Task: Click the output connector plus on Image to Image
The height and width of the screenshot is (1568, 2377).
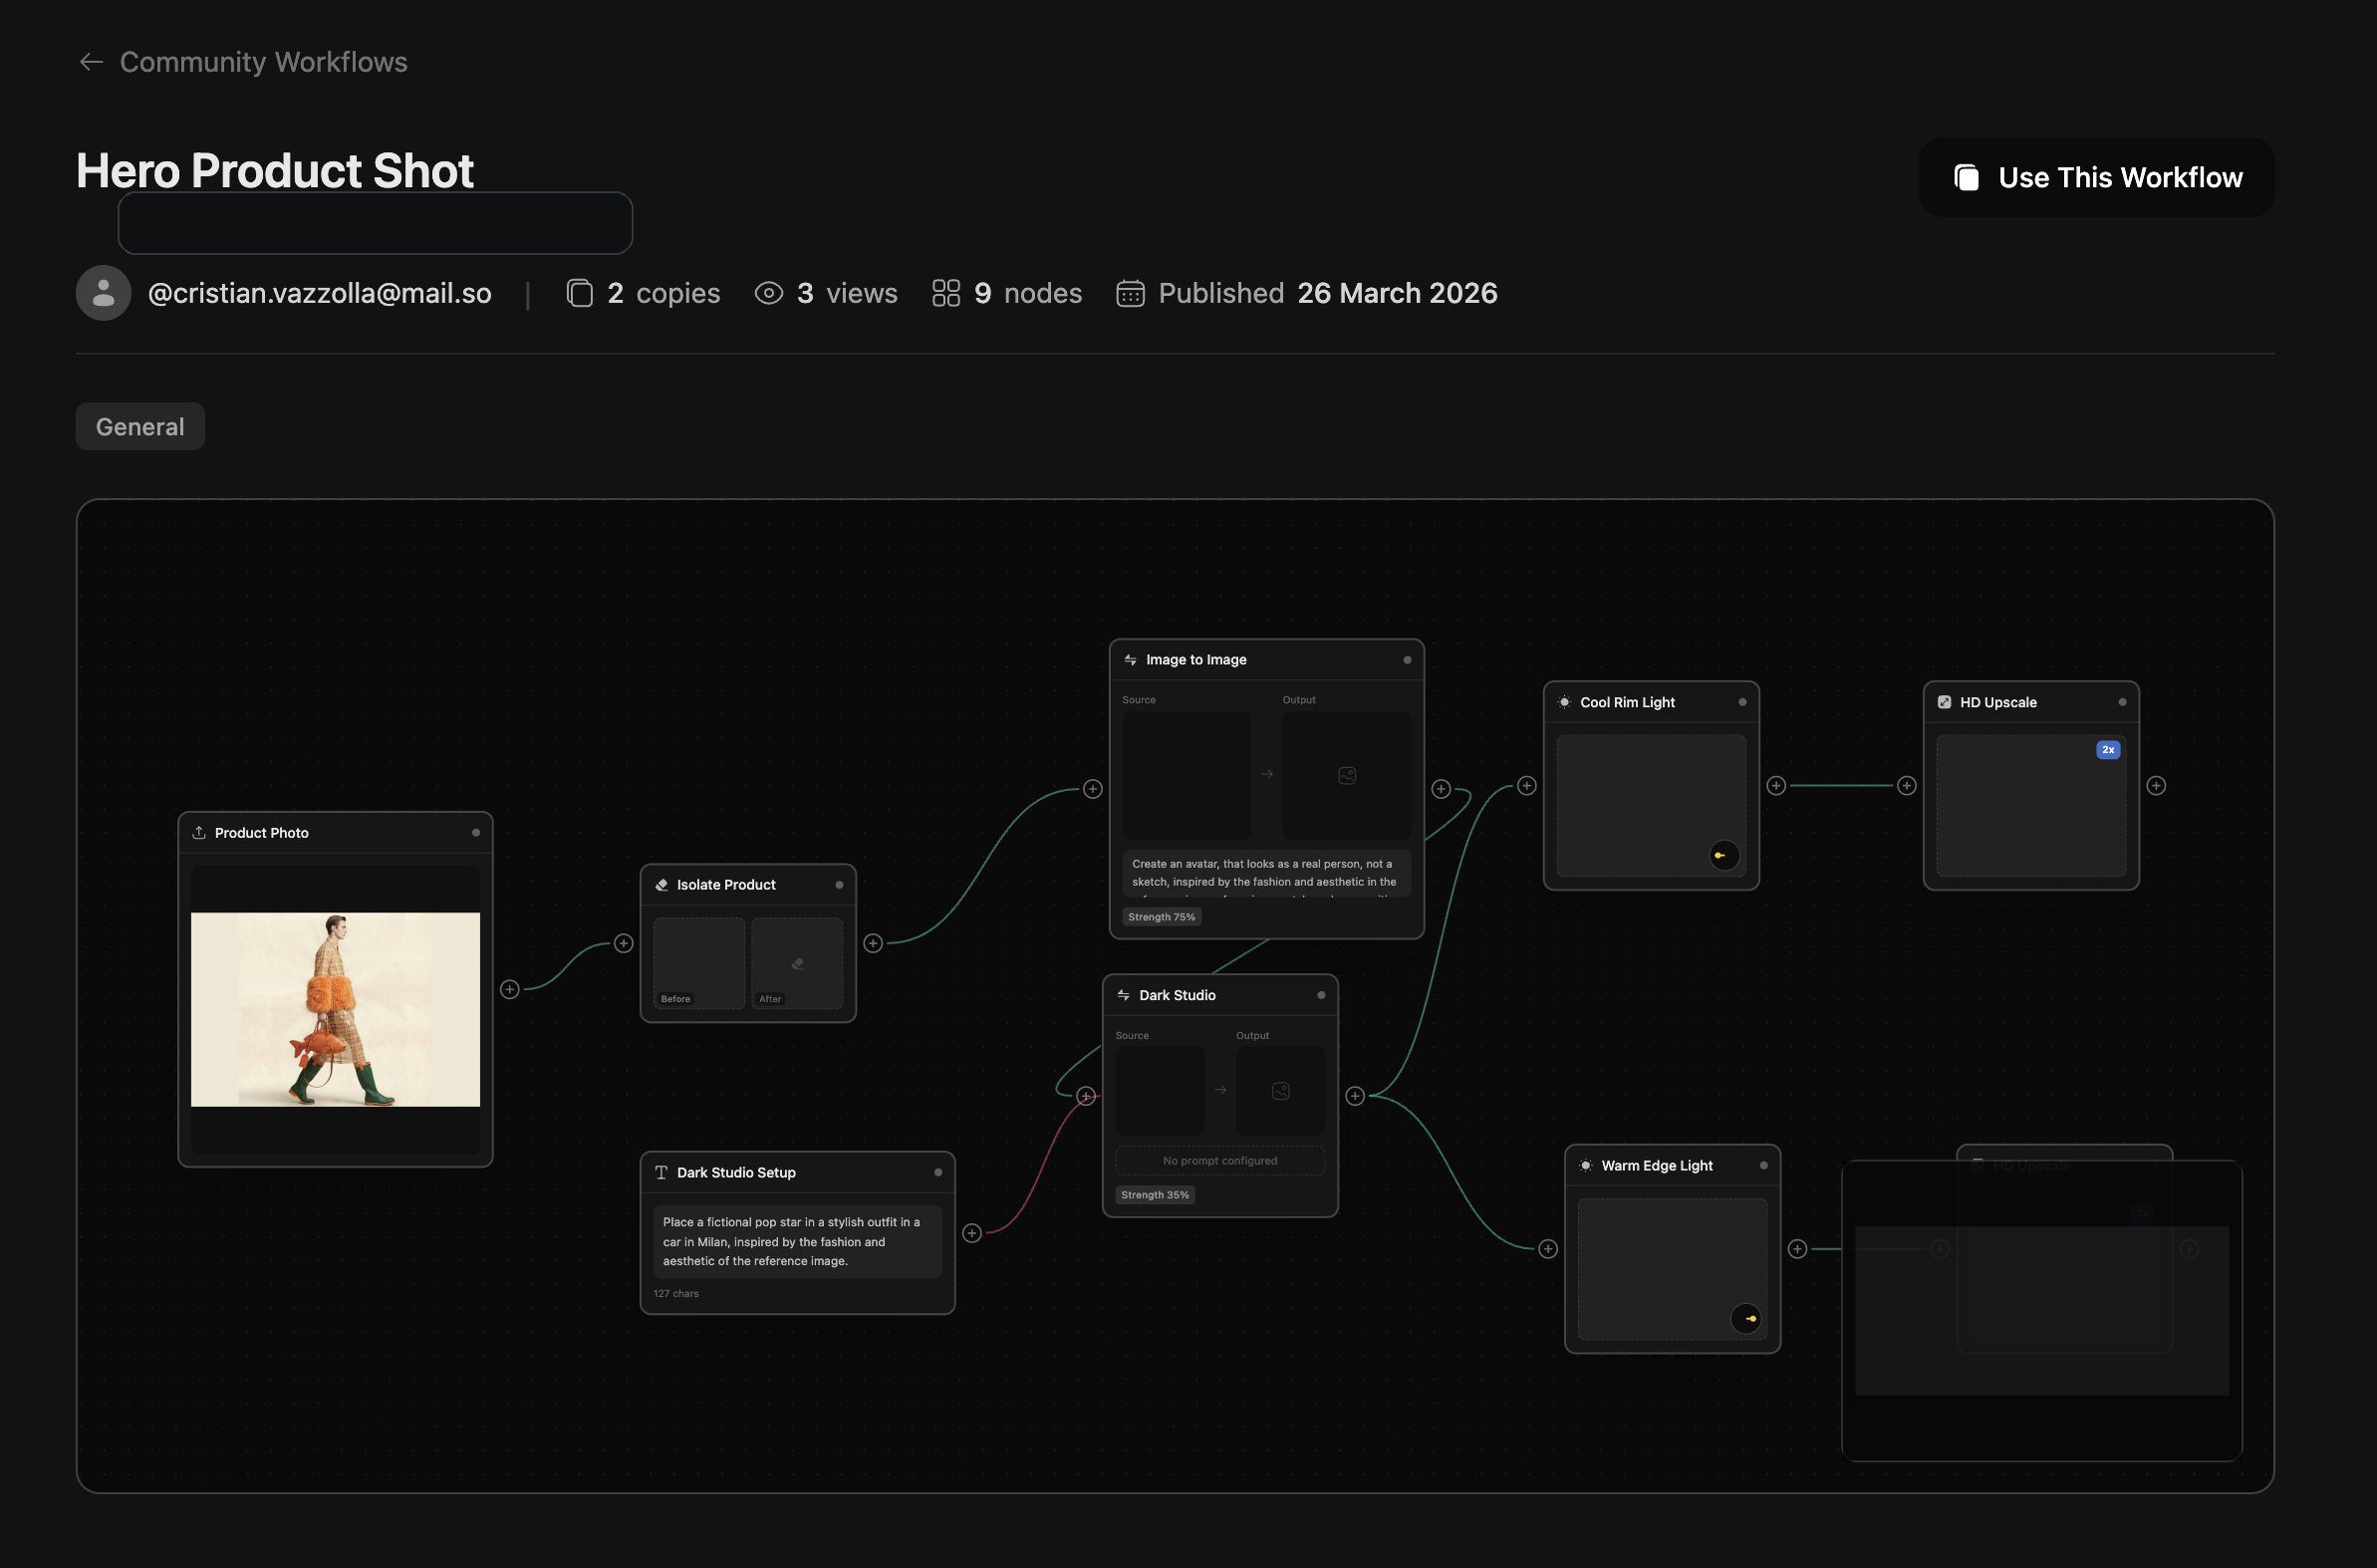Action: [1440, 788]
